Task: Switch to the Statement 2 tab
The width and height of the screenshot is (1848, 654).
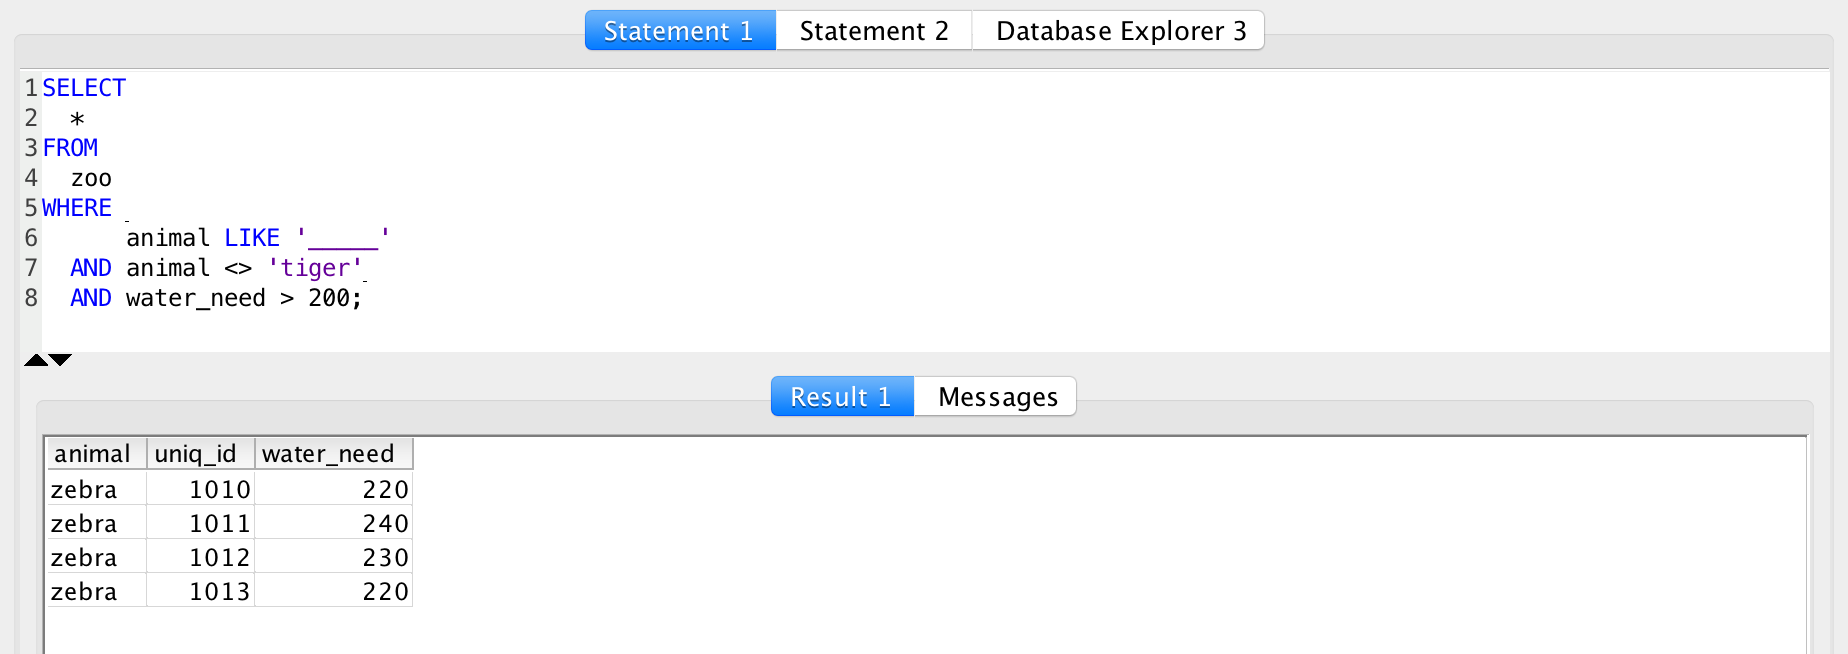Action: 872,30
